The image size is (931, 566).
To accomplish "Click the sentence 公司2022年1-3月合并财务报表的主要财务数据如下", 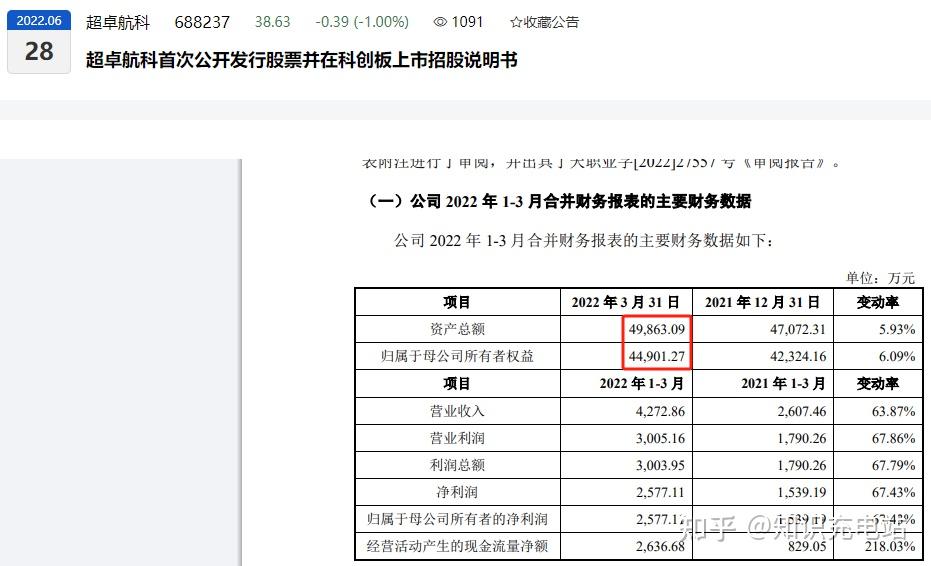I will [x=584, y=241].
